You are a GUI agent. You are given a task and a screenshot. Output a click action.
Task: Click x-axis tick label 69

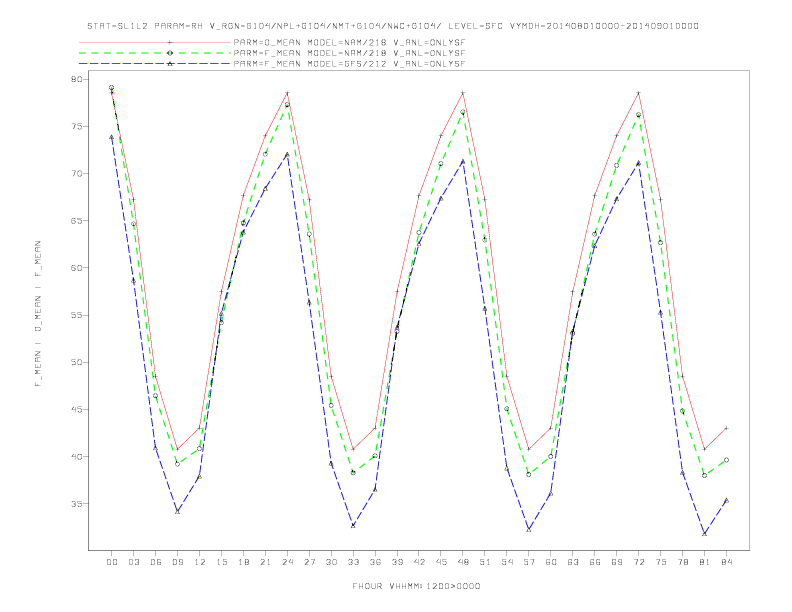[617, 562]
